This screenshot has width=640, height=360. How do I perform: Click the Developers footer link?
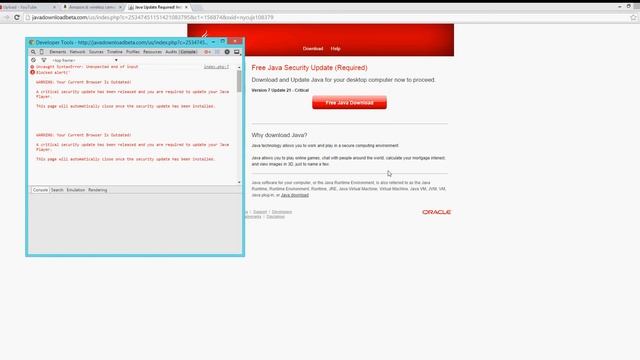282,212
